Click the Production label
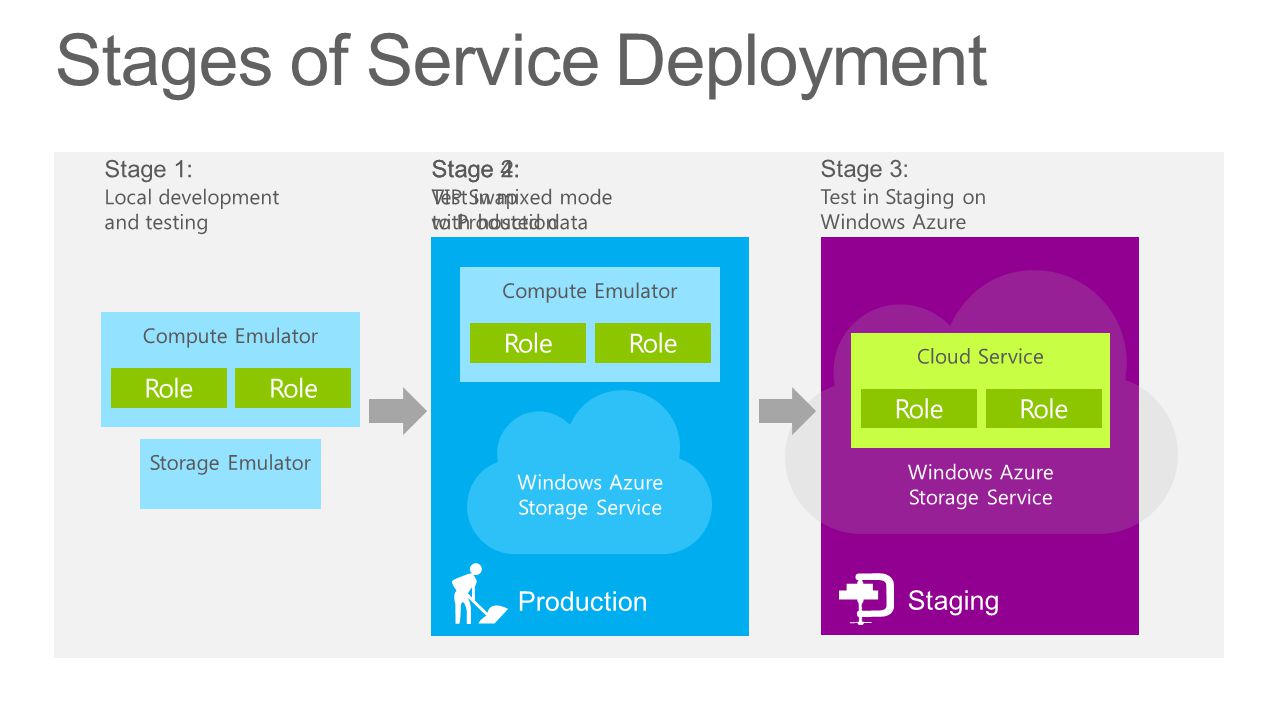The image size is (1279, 720). coord(582,601)
